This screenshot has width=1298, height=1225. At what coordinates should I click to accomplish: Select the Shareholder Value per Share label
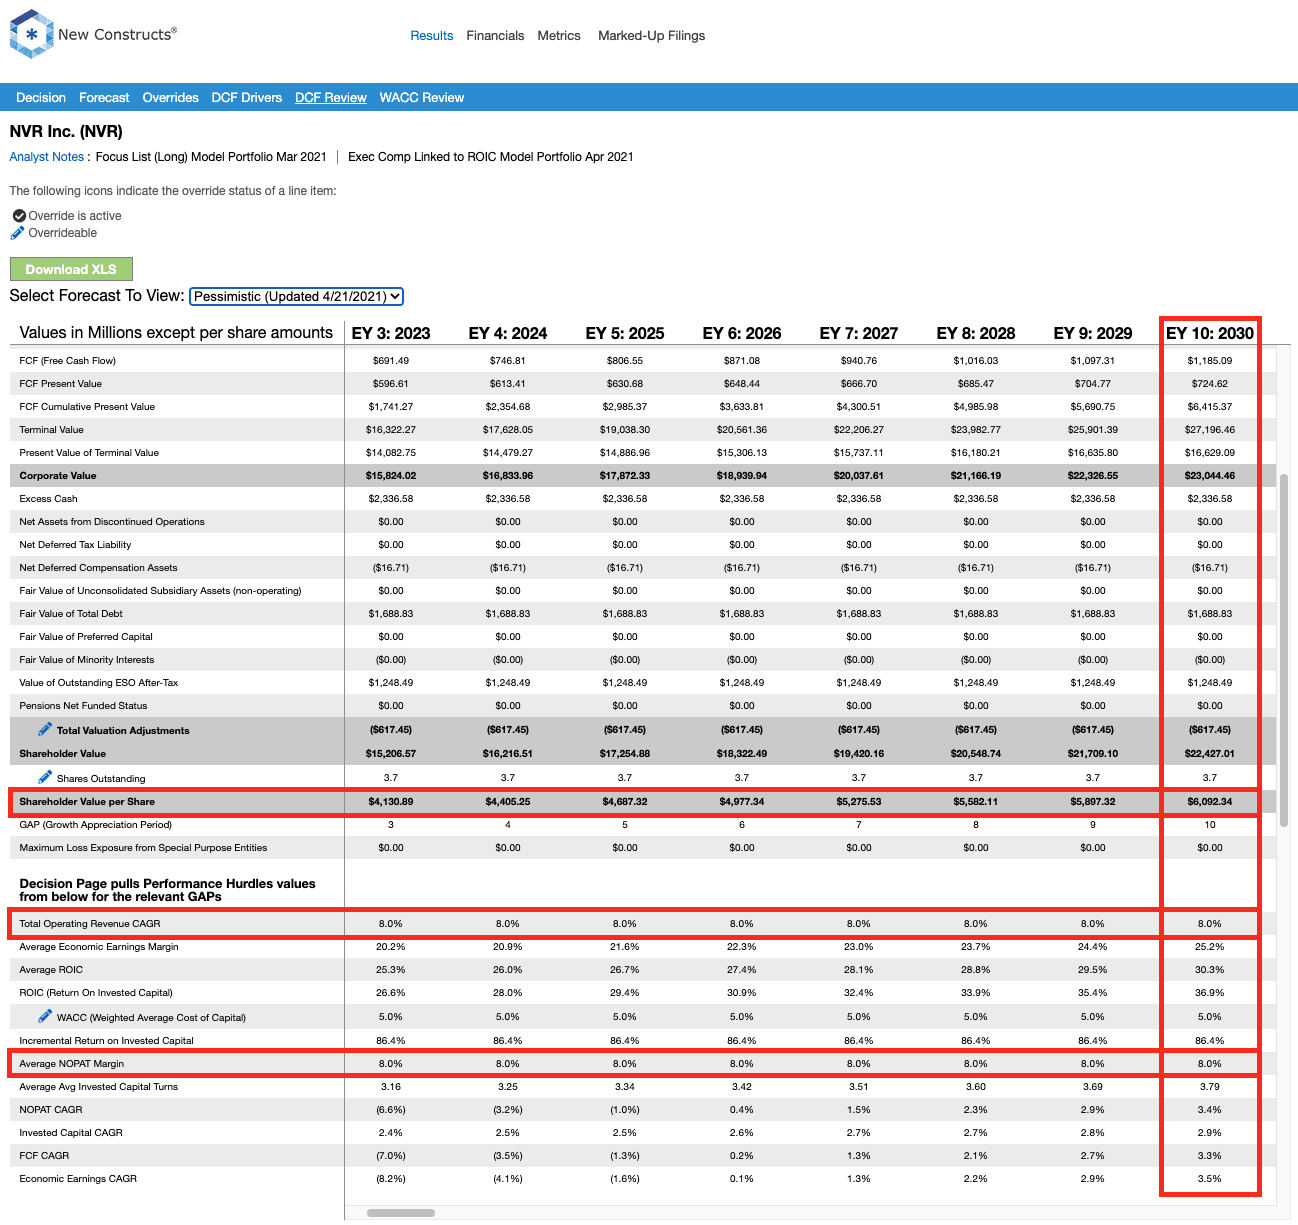87,801
